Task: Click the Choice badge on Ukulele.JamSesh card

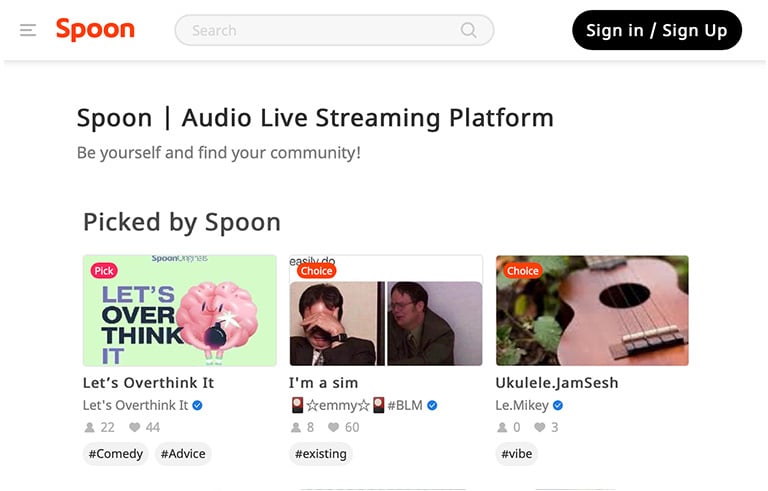Action: click(x=523, y=270)
